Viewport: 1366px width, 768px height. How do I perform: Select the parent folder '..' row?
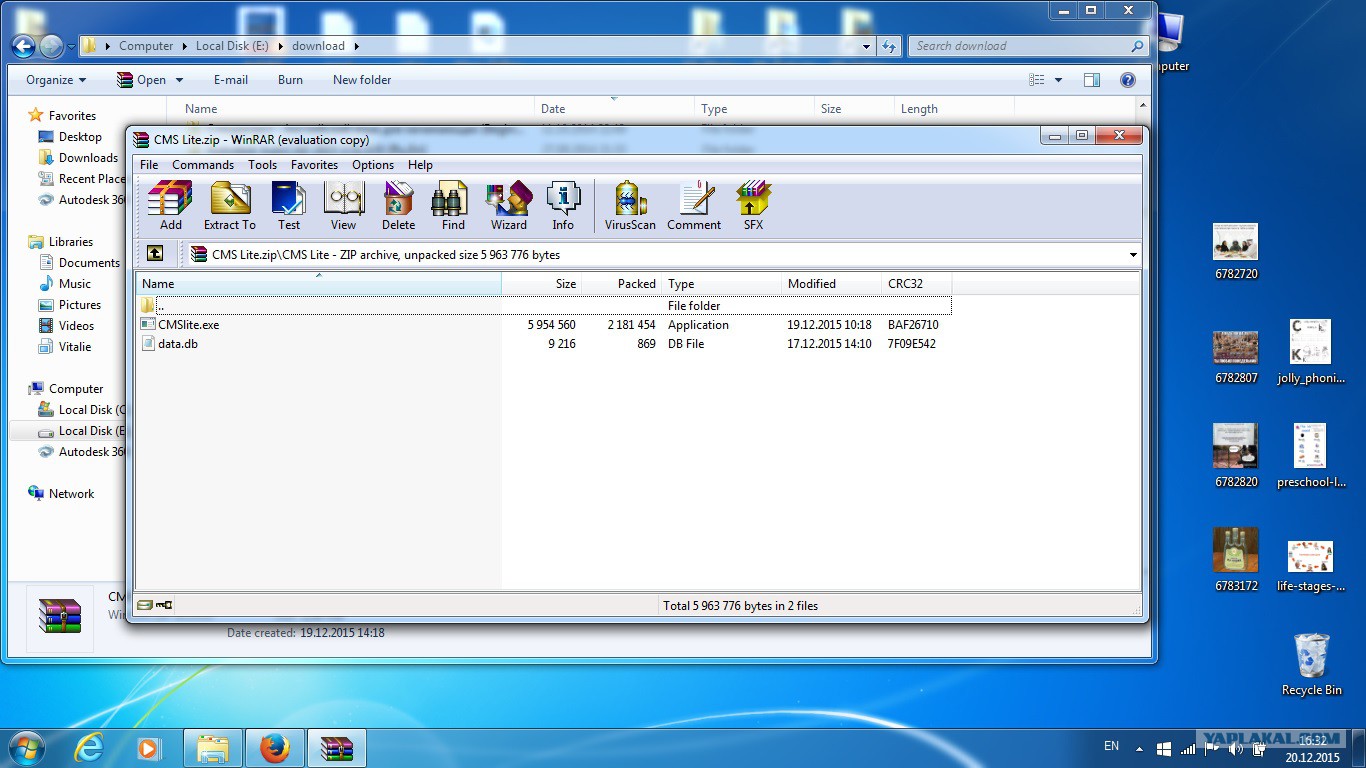pyautogui.click(x=544, y=306)
